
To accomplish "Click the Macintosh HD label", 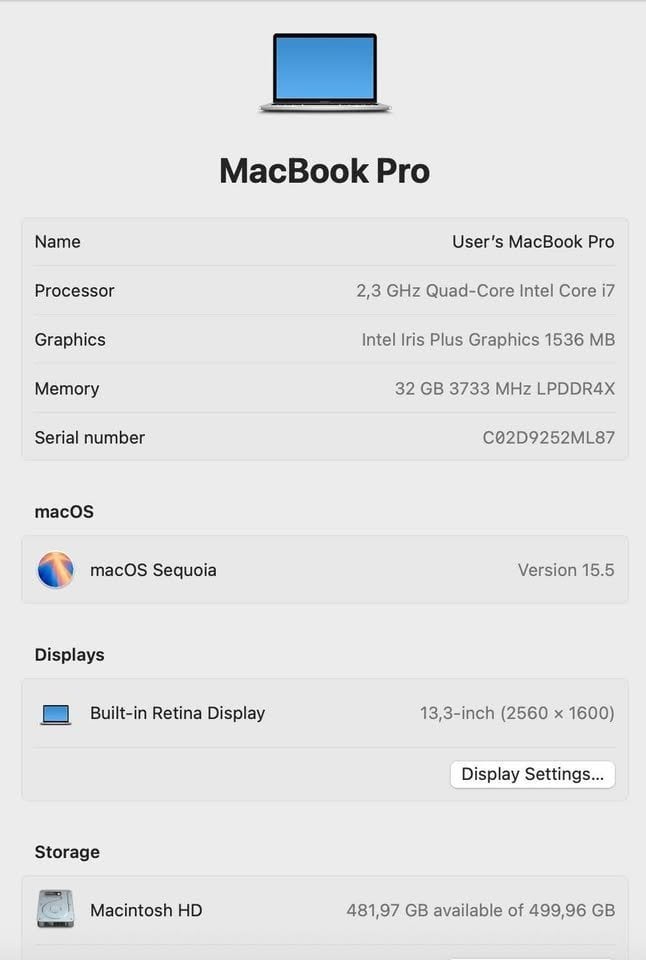I will 146,910.
